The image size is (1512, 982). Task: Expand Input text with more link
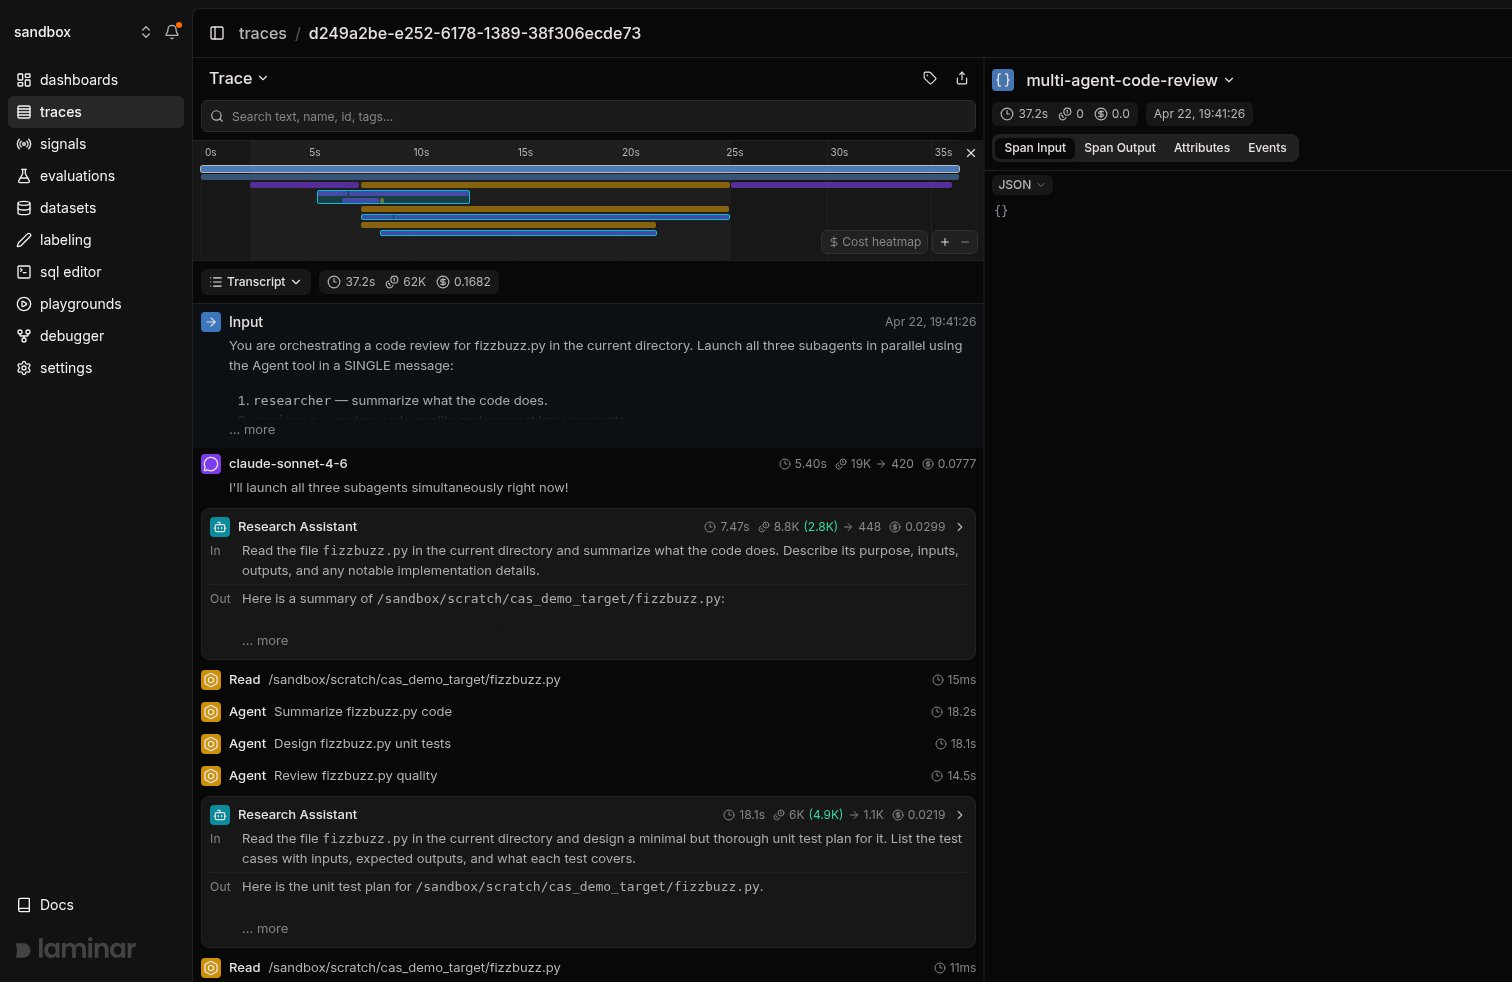coord(252,430)
